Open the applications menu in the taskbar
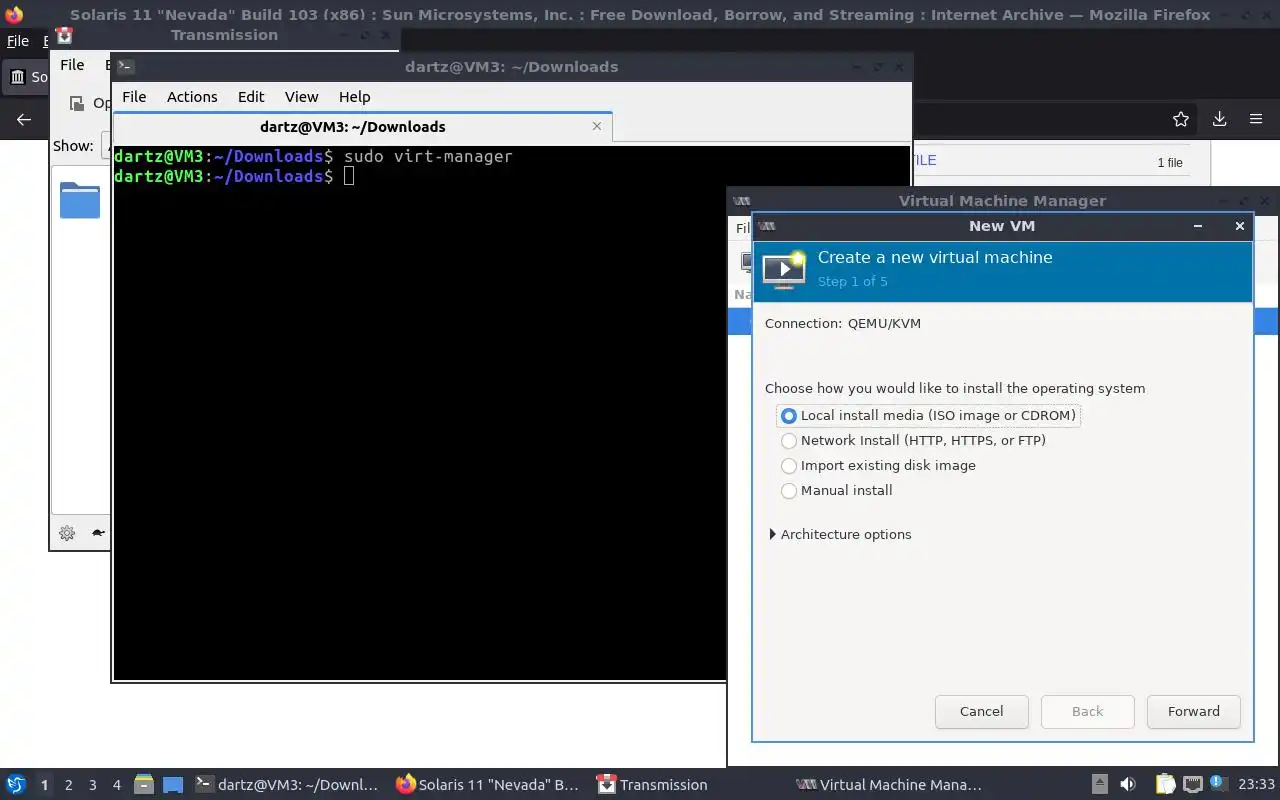Image resolution: width=1280 pixels, height=800 pixels. (x=16, y=784)
